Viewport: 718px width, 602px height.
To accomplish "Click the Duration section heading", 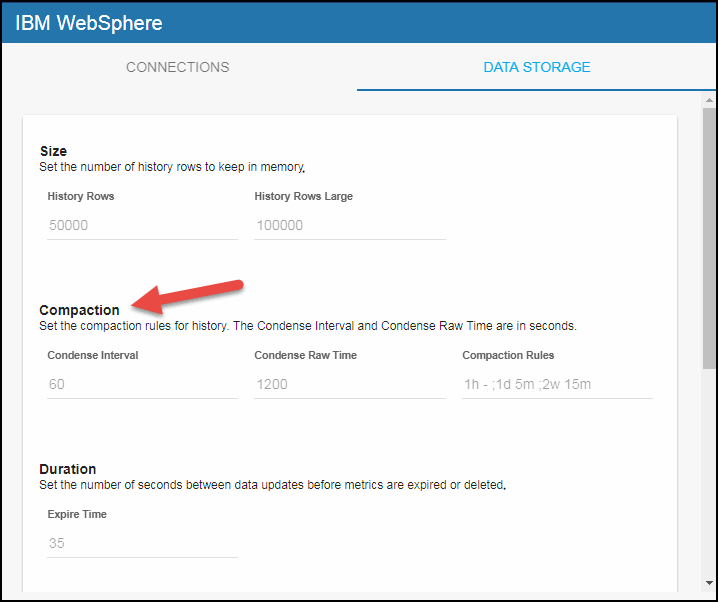I will coord(68,469).
